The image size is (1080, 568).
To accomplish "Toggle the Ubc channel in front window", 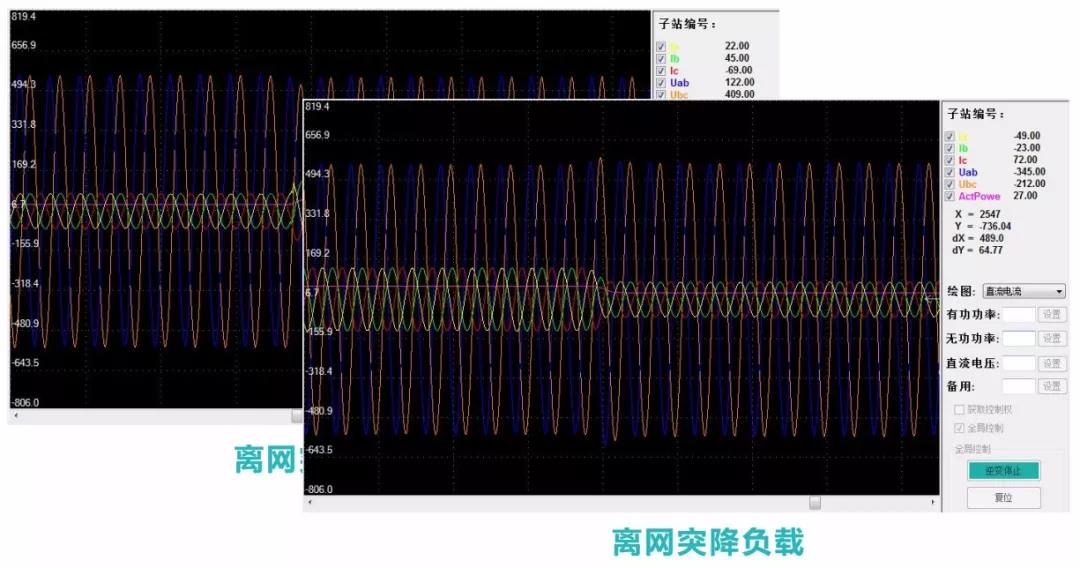I will (x=950, y=184).
